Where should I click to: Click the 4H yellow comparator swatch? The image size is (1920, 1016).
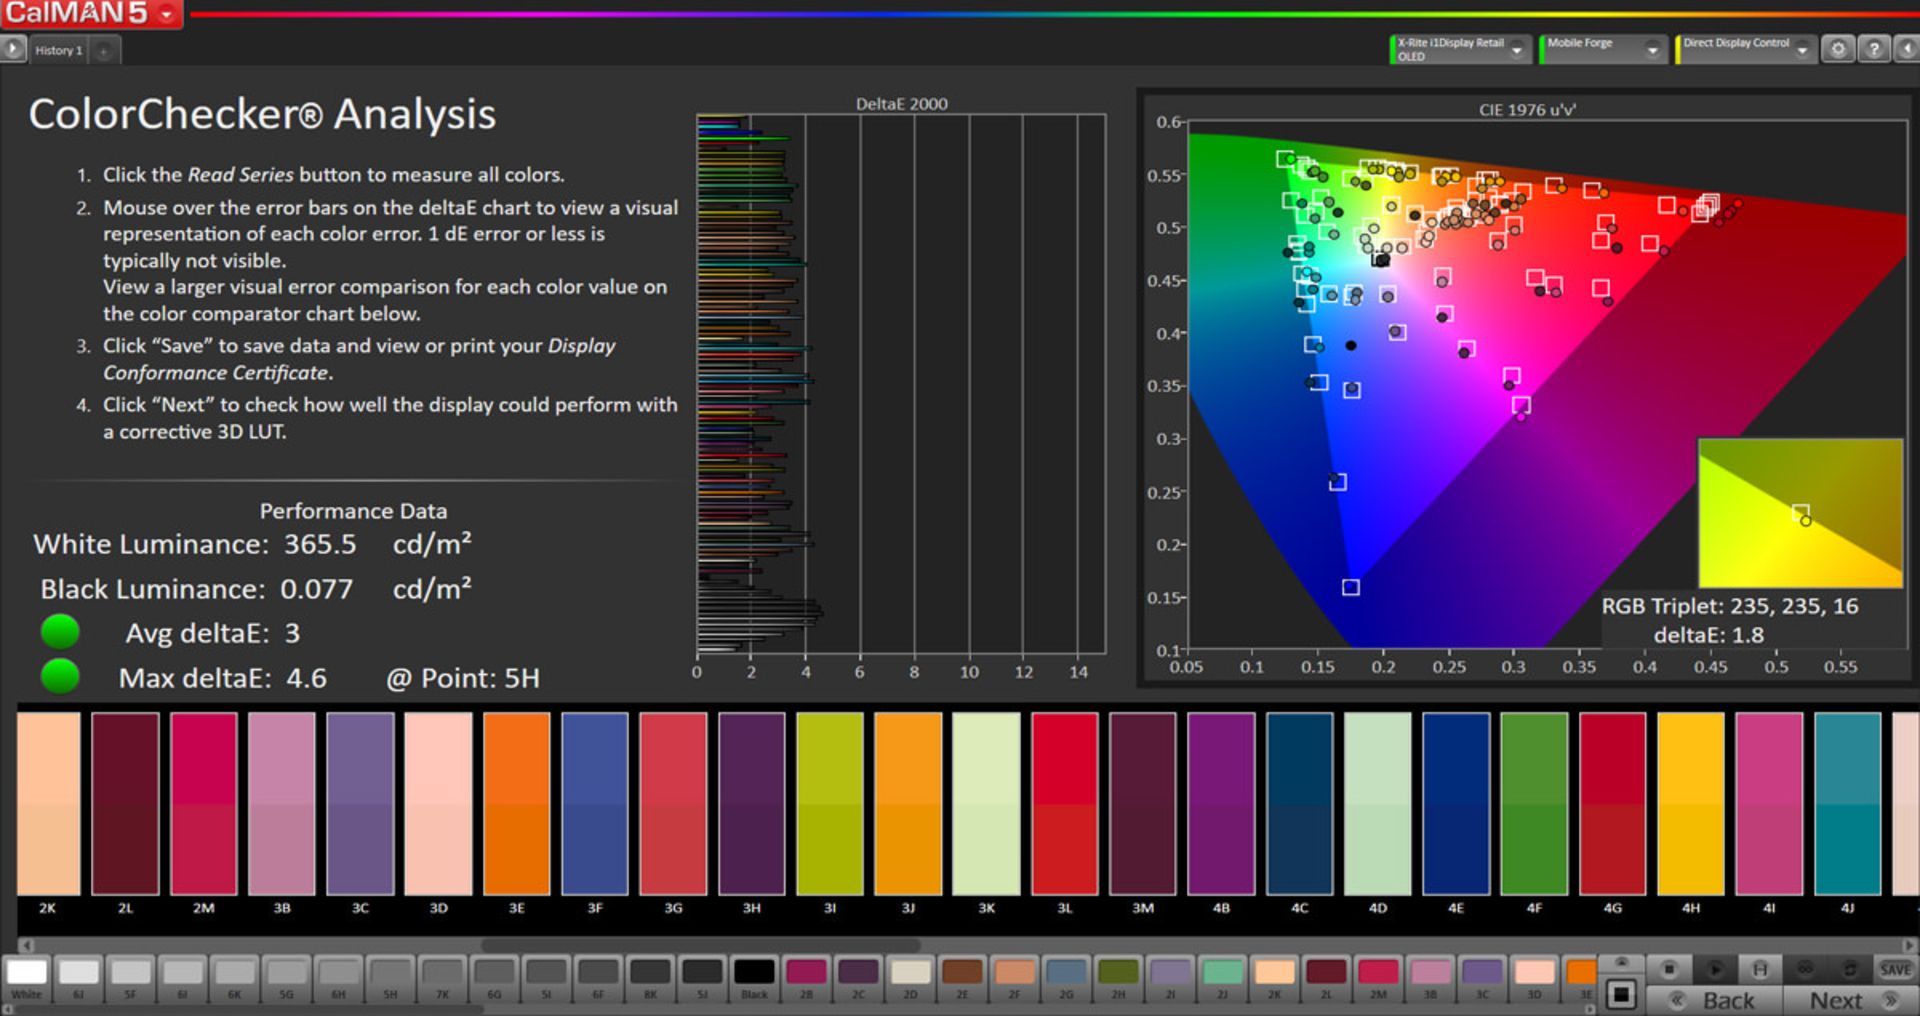tap(1691, 803)
